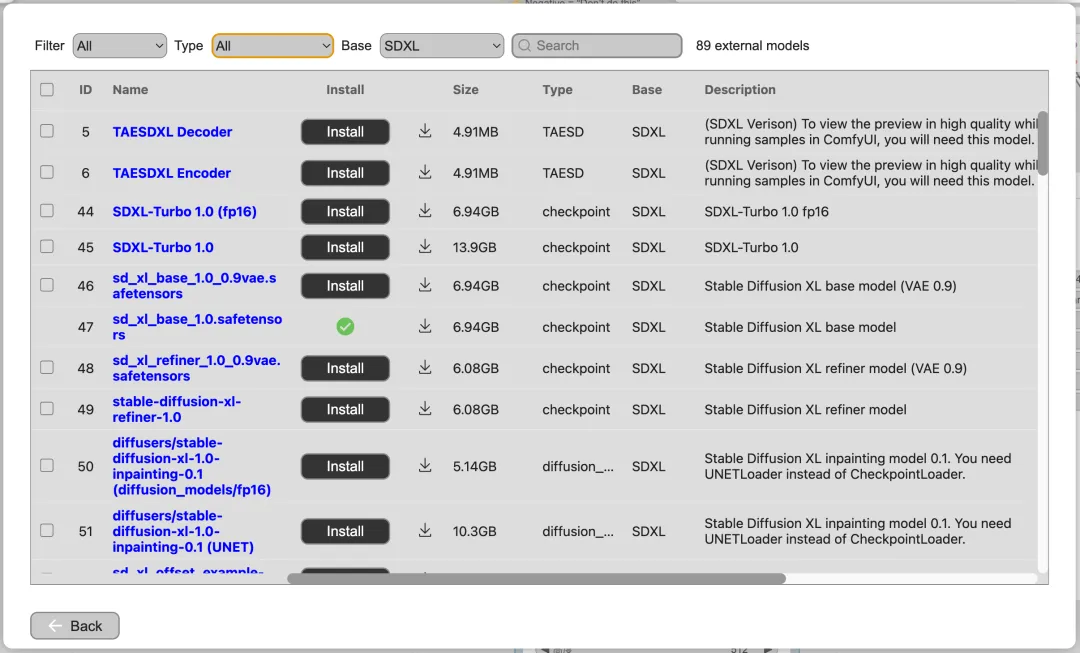Click download icon for sd_xl_base_1.0_0.9vae row
1080x653 pixels.
tap(425, 286)
